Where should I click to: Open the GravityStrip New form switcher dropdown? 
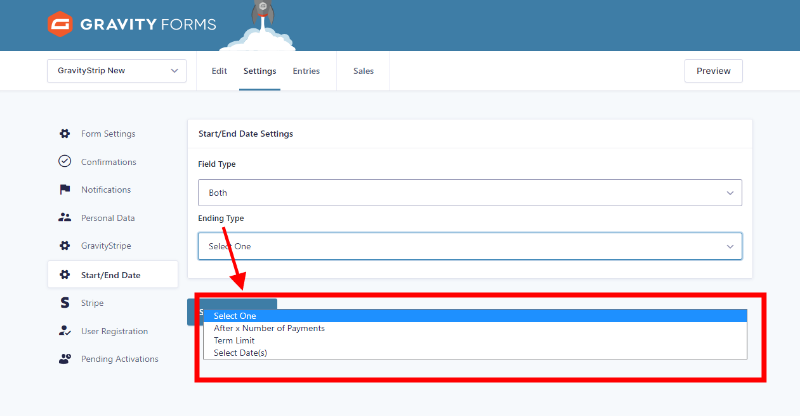click(x=117, y=71)
